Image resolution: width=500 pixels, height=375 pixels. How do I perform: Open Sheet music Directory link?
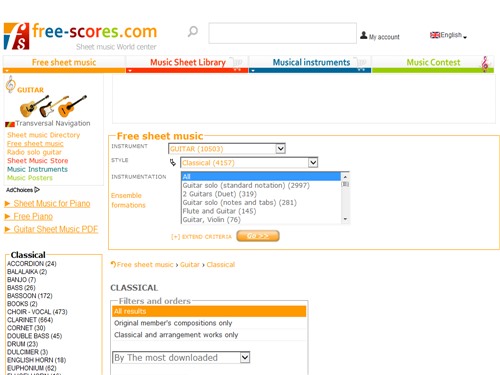[44, 135]
